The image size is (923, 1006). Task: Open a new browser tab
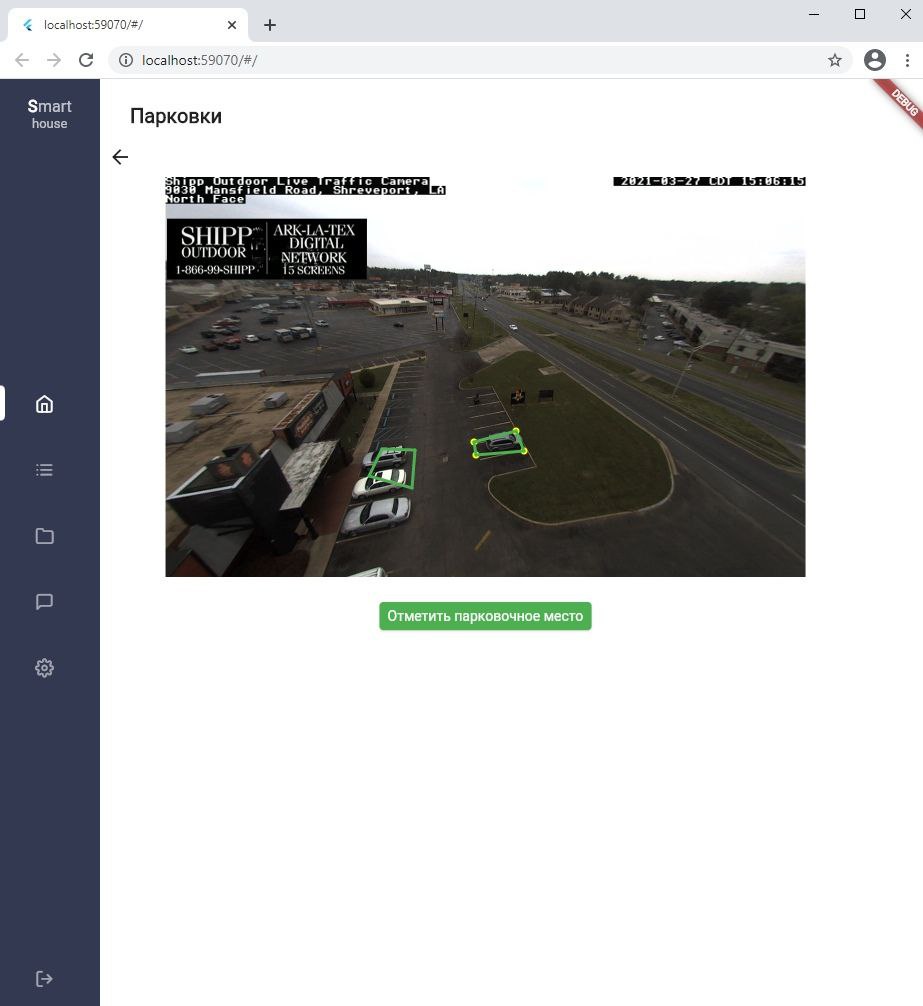click(x=270, y=25)
